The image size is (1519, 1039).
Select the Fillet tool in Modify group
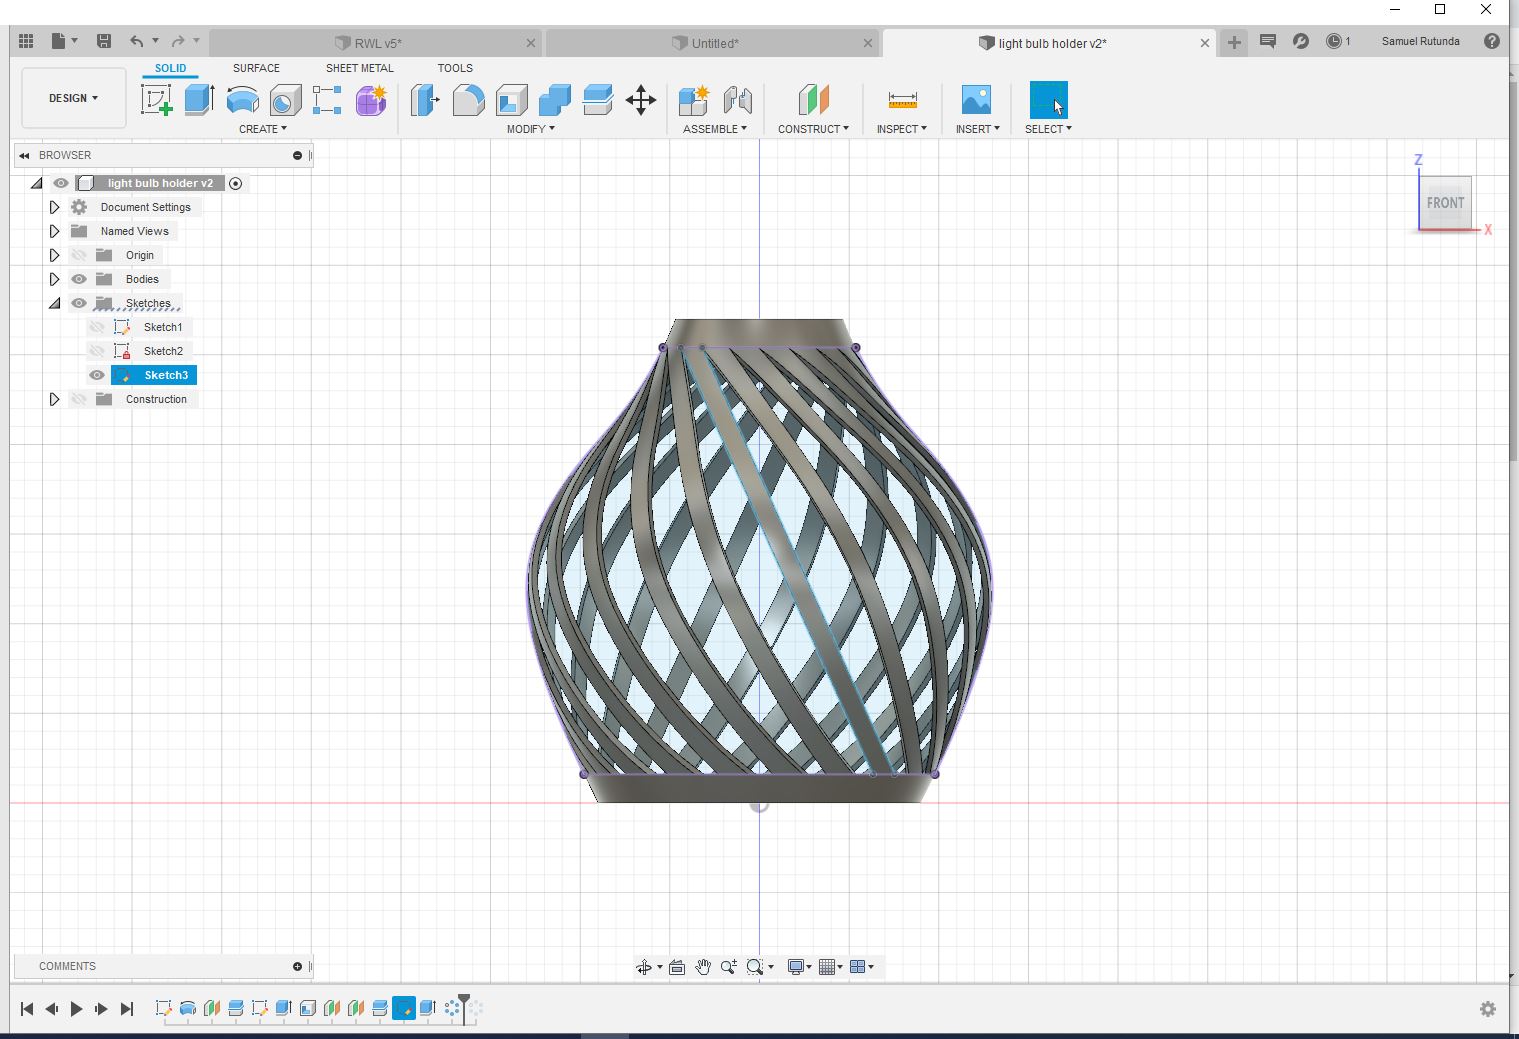(x=468, y=100)
